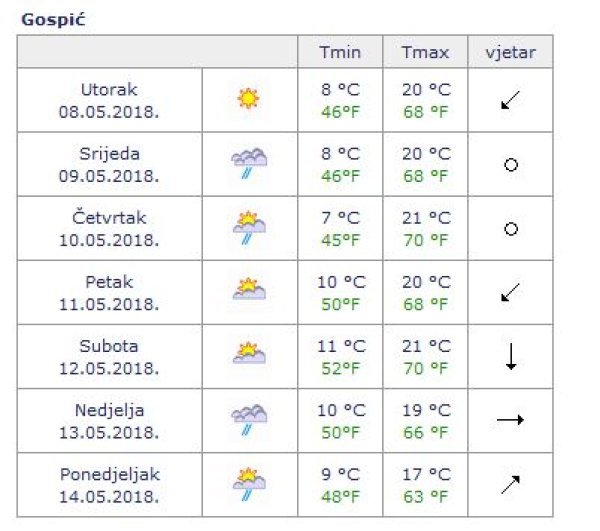600x531 pixels.
Task: Click the Tmax column header
Action: point(426,53)
